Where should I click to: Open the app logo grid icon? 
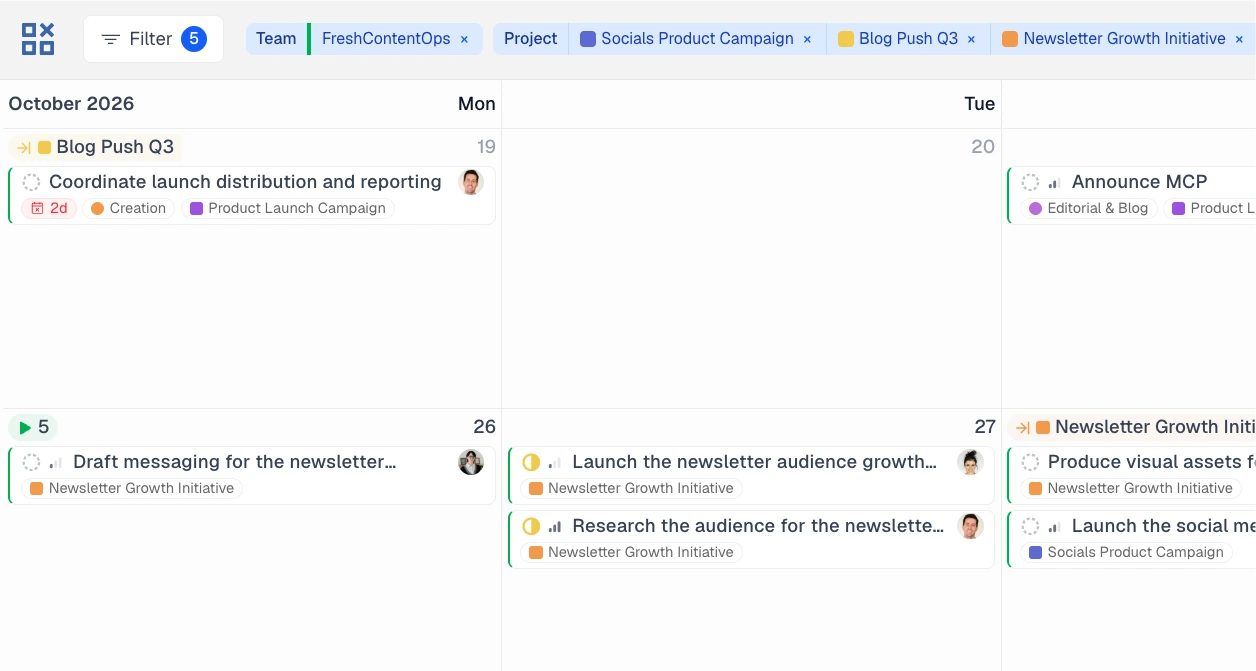38,39
